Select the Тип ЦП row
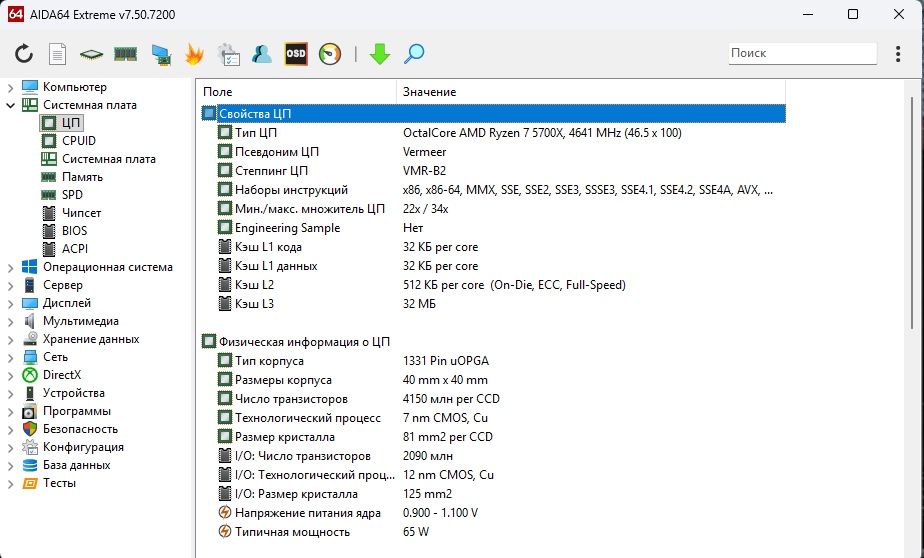 (x=493, y=133)
